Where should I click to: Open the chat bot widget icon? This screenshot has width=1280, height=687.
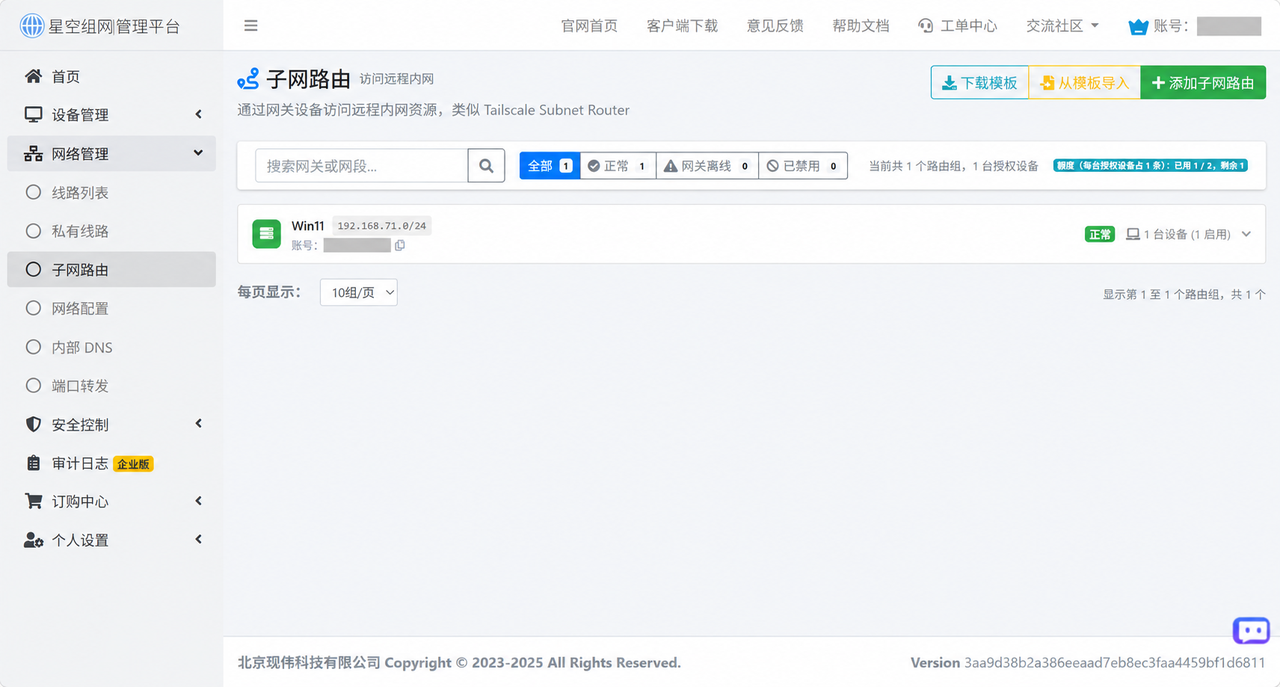(x=1251, y=630)
